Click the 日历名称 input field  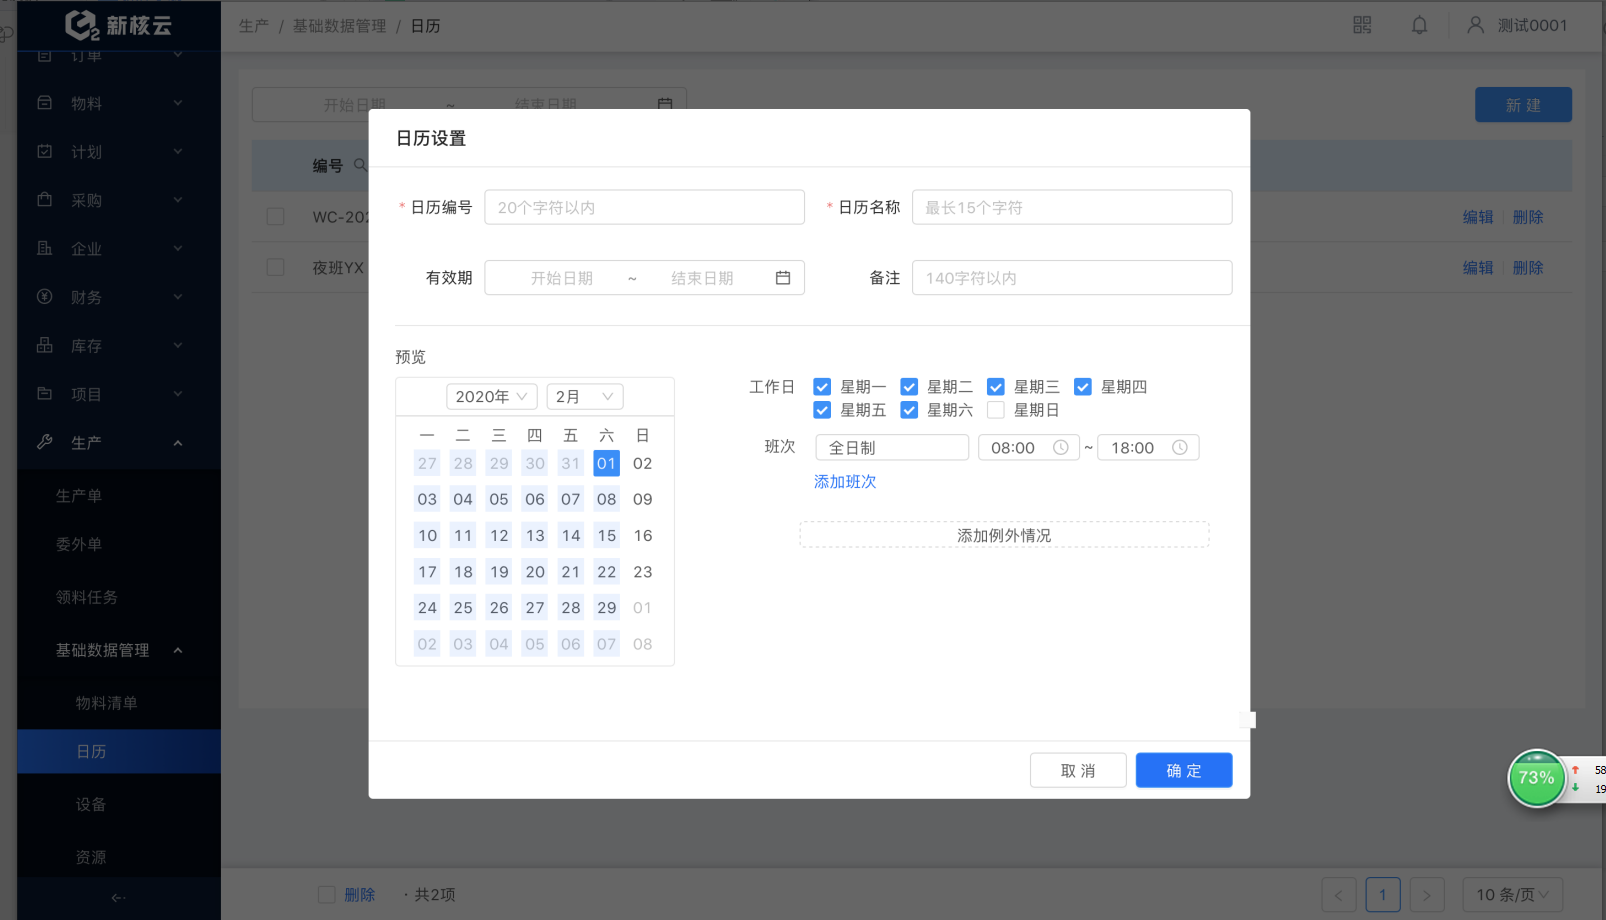click(x=1072, y=207)
